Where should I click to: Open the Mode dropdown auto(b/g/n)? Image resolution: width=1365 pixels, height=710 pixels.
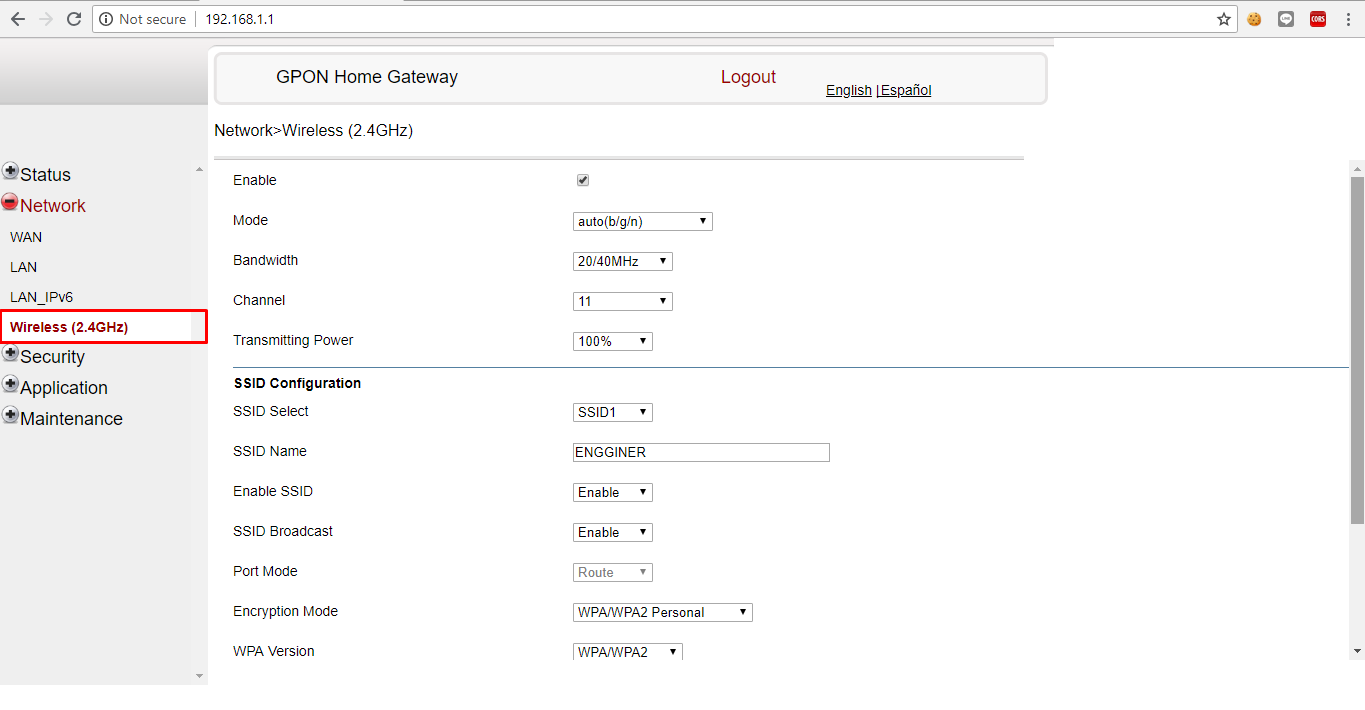(x=642, y=221)
